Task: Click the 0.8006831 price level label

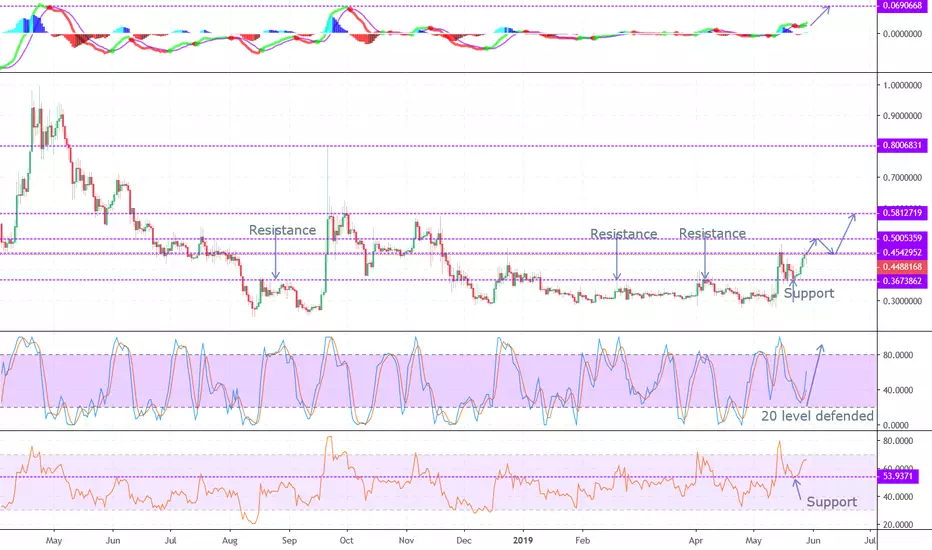Action: pos(902,146)
